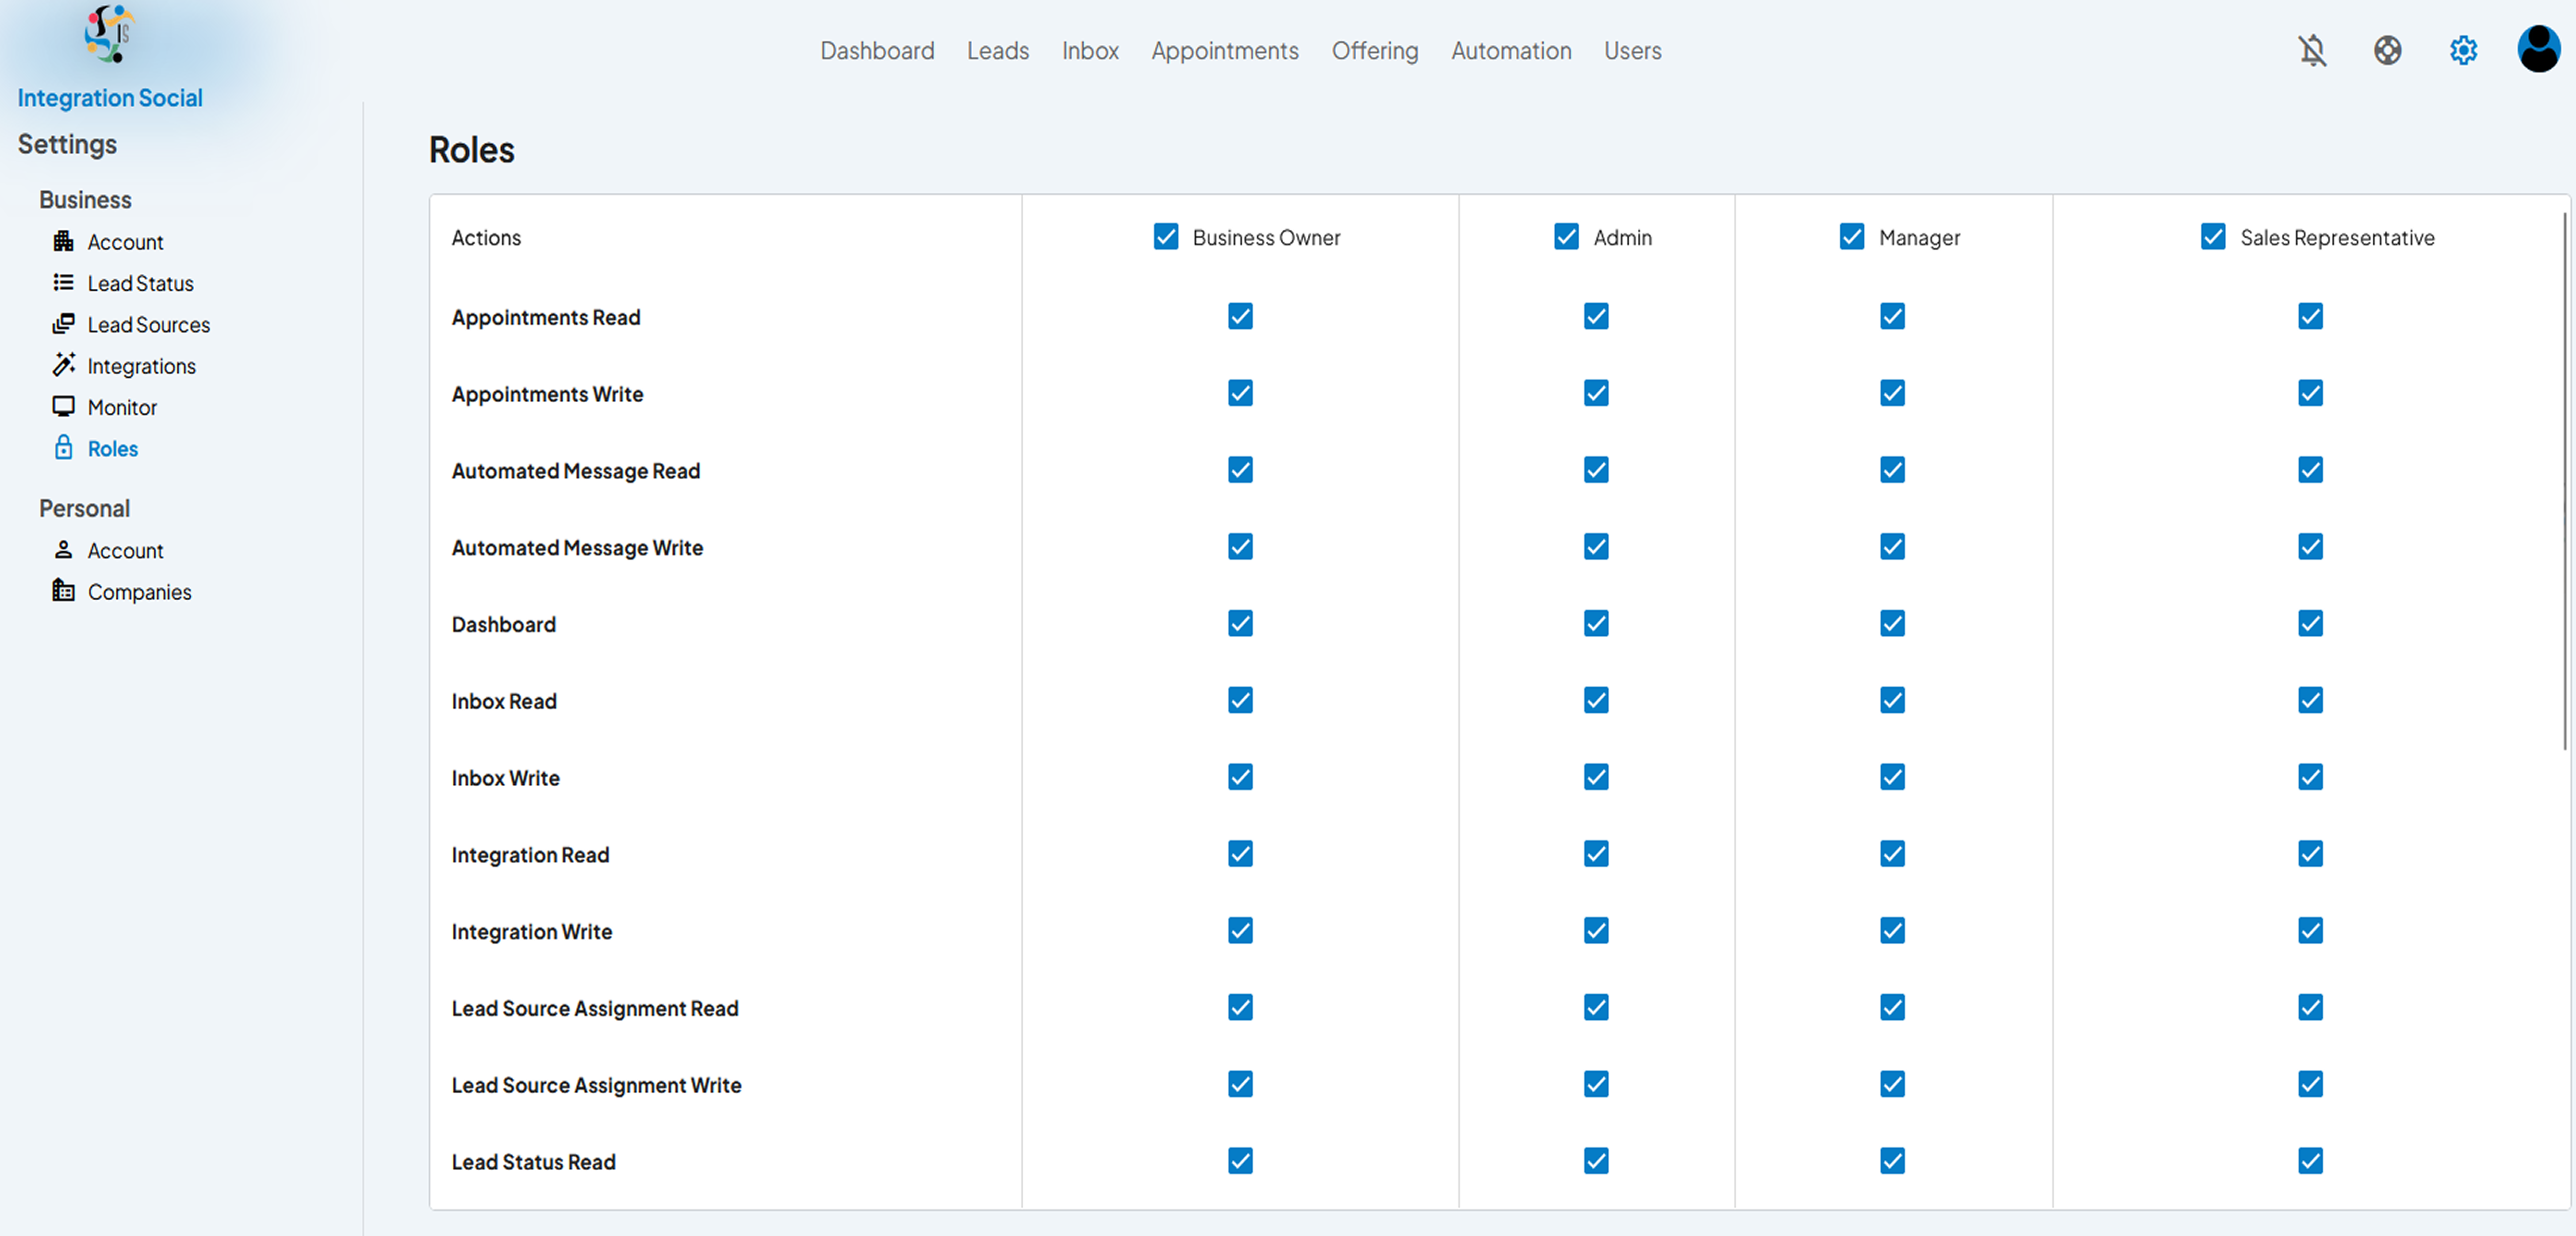Open Companies building icon under Personal

[63, 591]
